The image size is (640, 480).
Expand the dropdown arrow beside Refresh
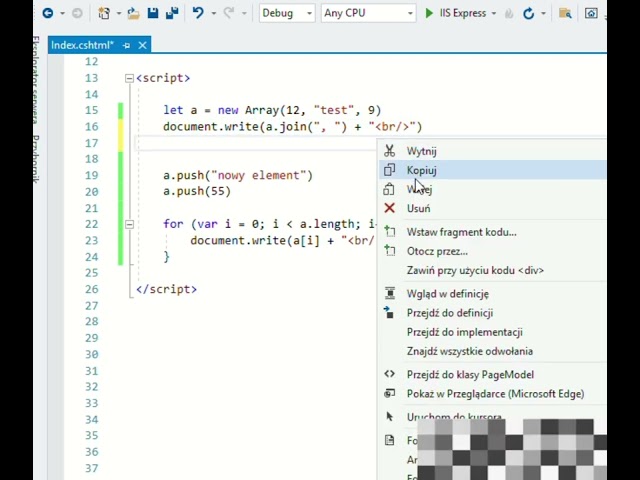point(543,13)
